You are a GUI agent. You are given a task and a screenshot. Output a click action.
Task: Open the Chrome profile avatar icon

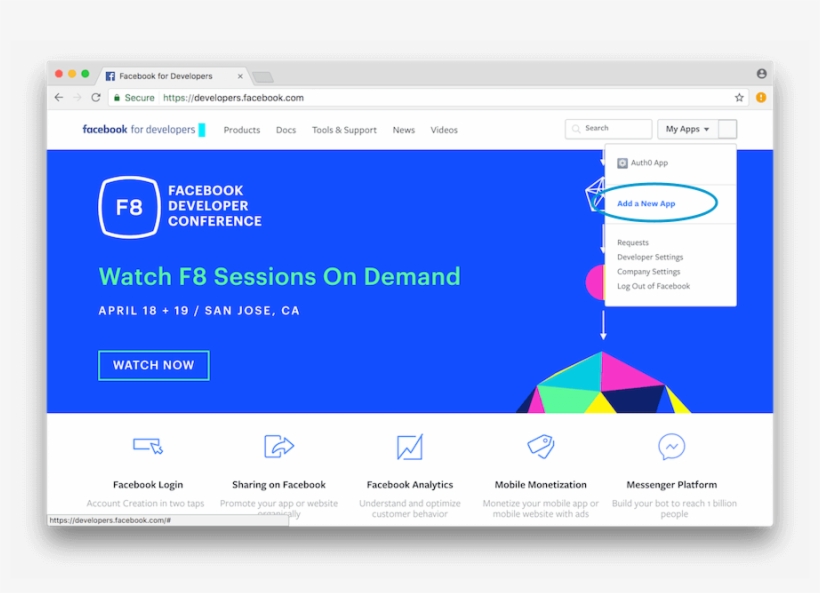click(761, 74)
